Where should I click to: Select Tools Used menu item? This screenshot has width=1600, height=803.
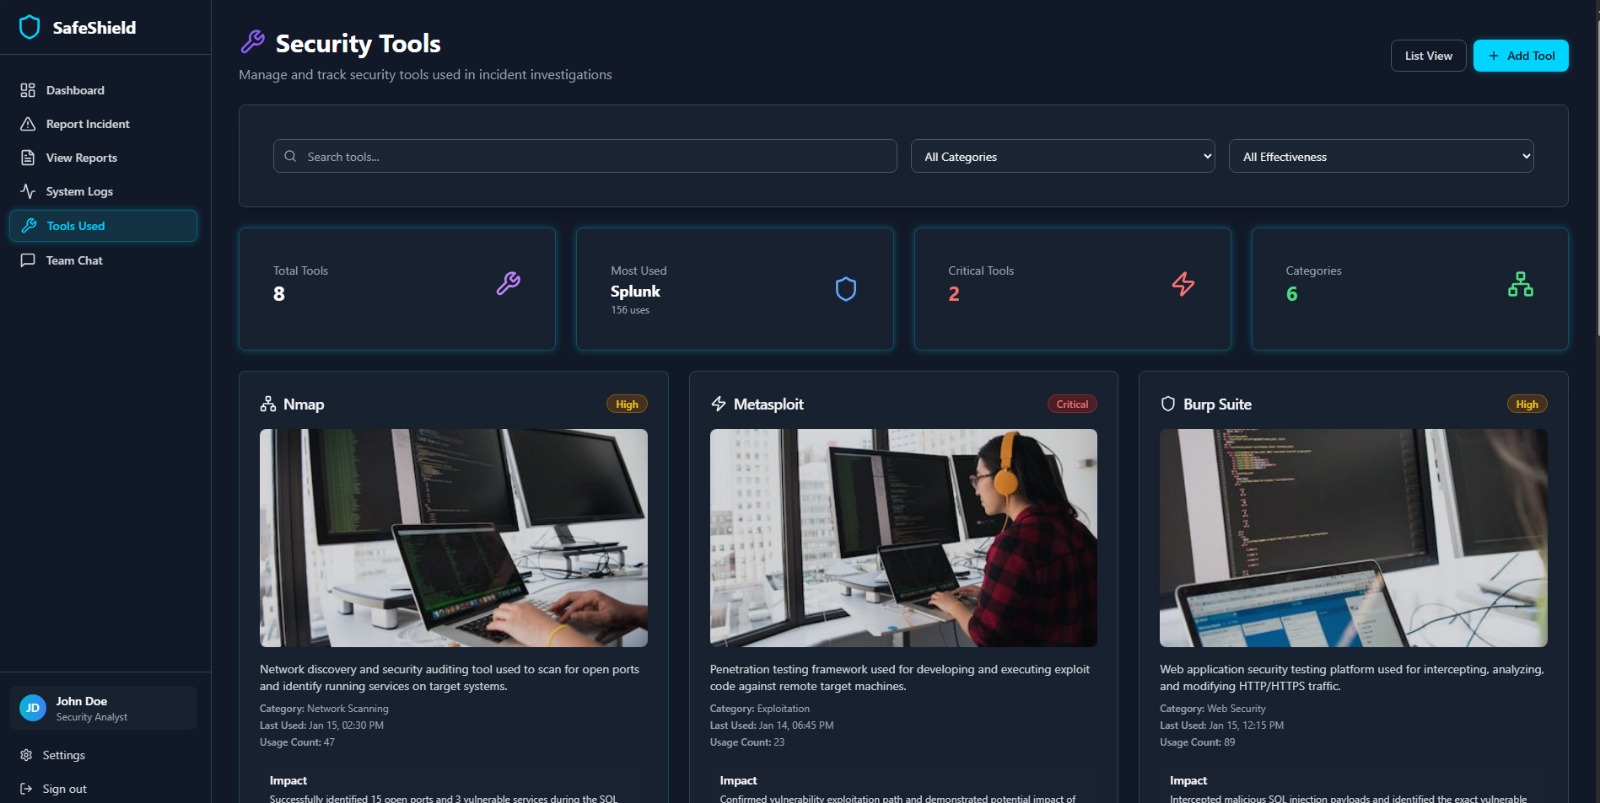103,226
